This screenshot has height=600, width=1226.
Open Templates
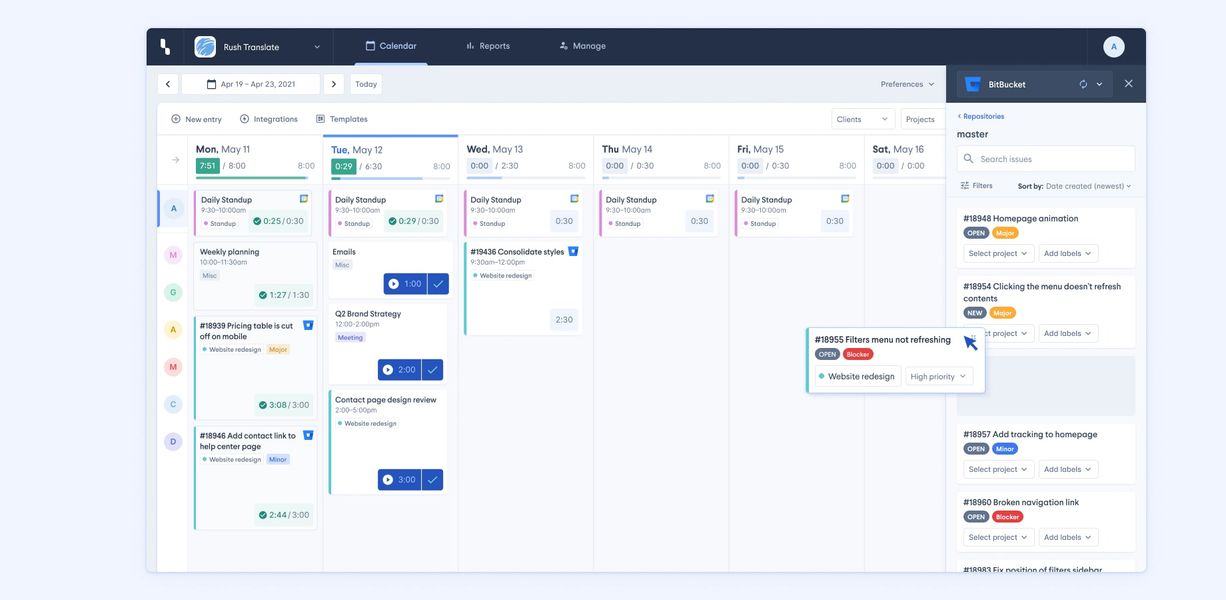[342, 119]
